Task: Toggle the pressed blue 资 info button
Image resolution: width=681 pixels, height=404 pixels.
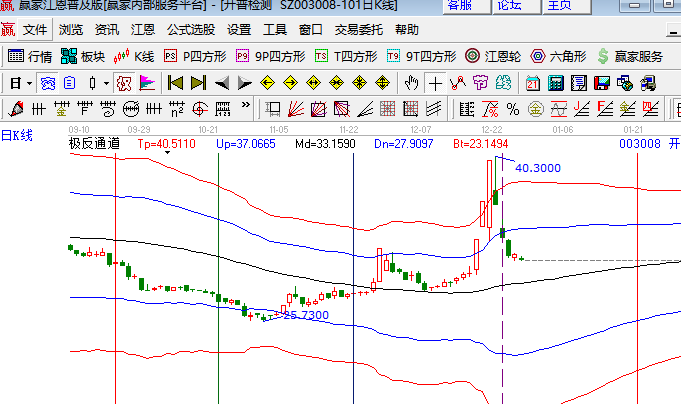Action: click(x=47, y=83)
